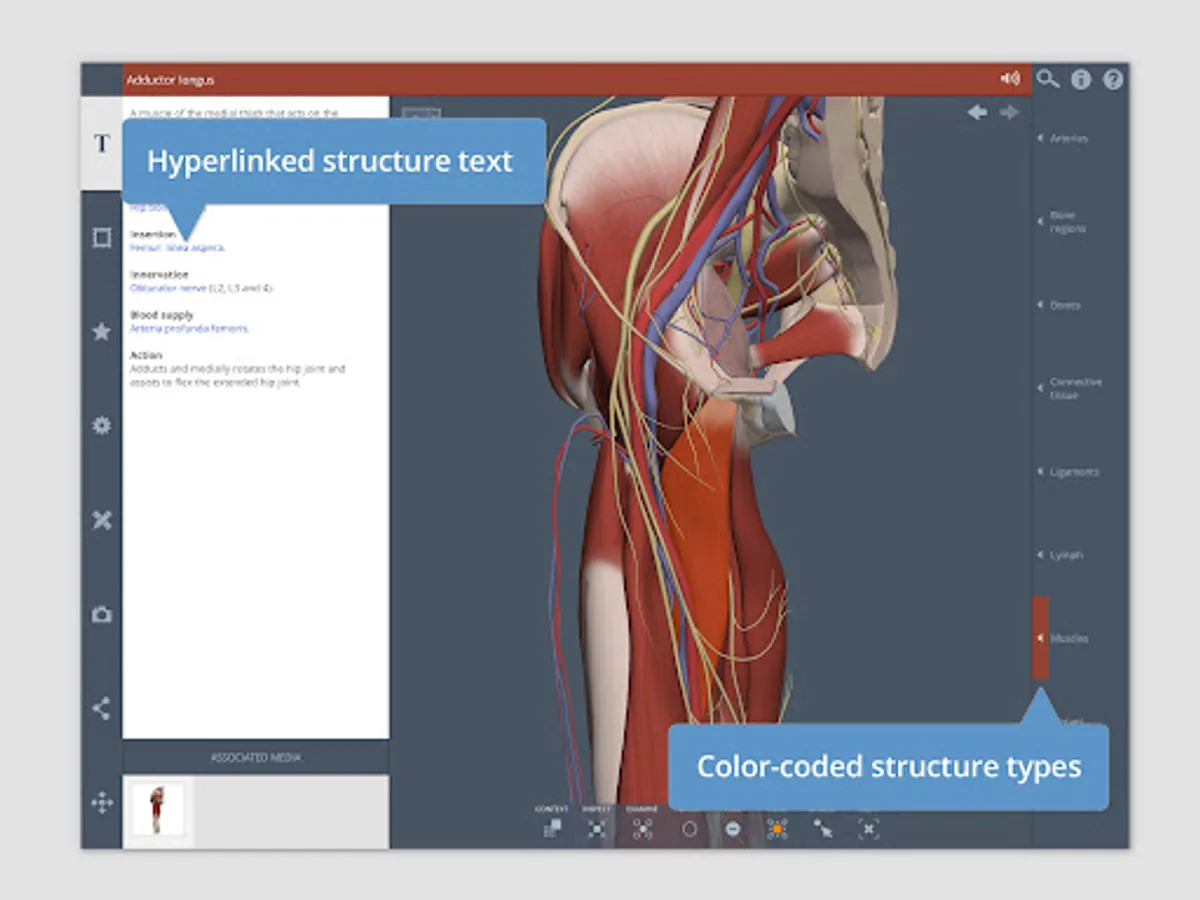Open the share icon in left sidebar
Viewport: 1200px width, 900px height.
point(101,709)
